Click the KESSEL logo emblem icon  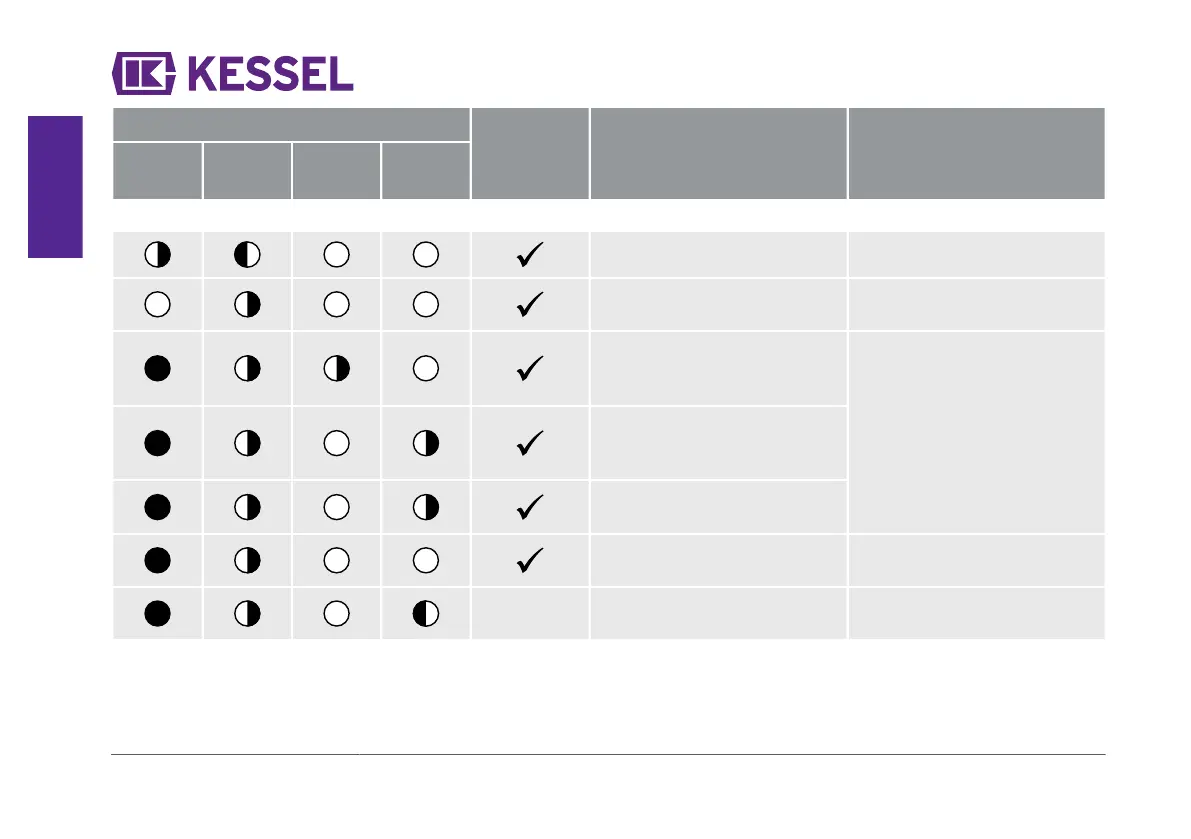click(x=144, y=73)
